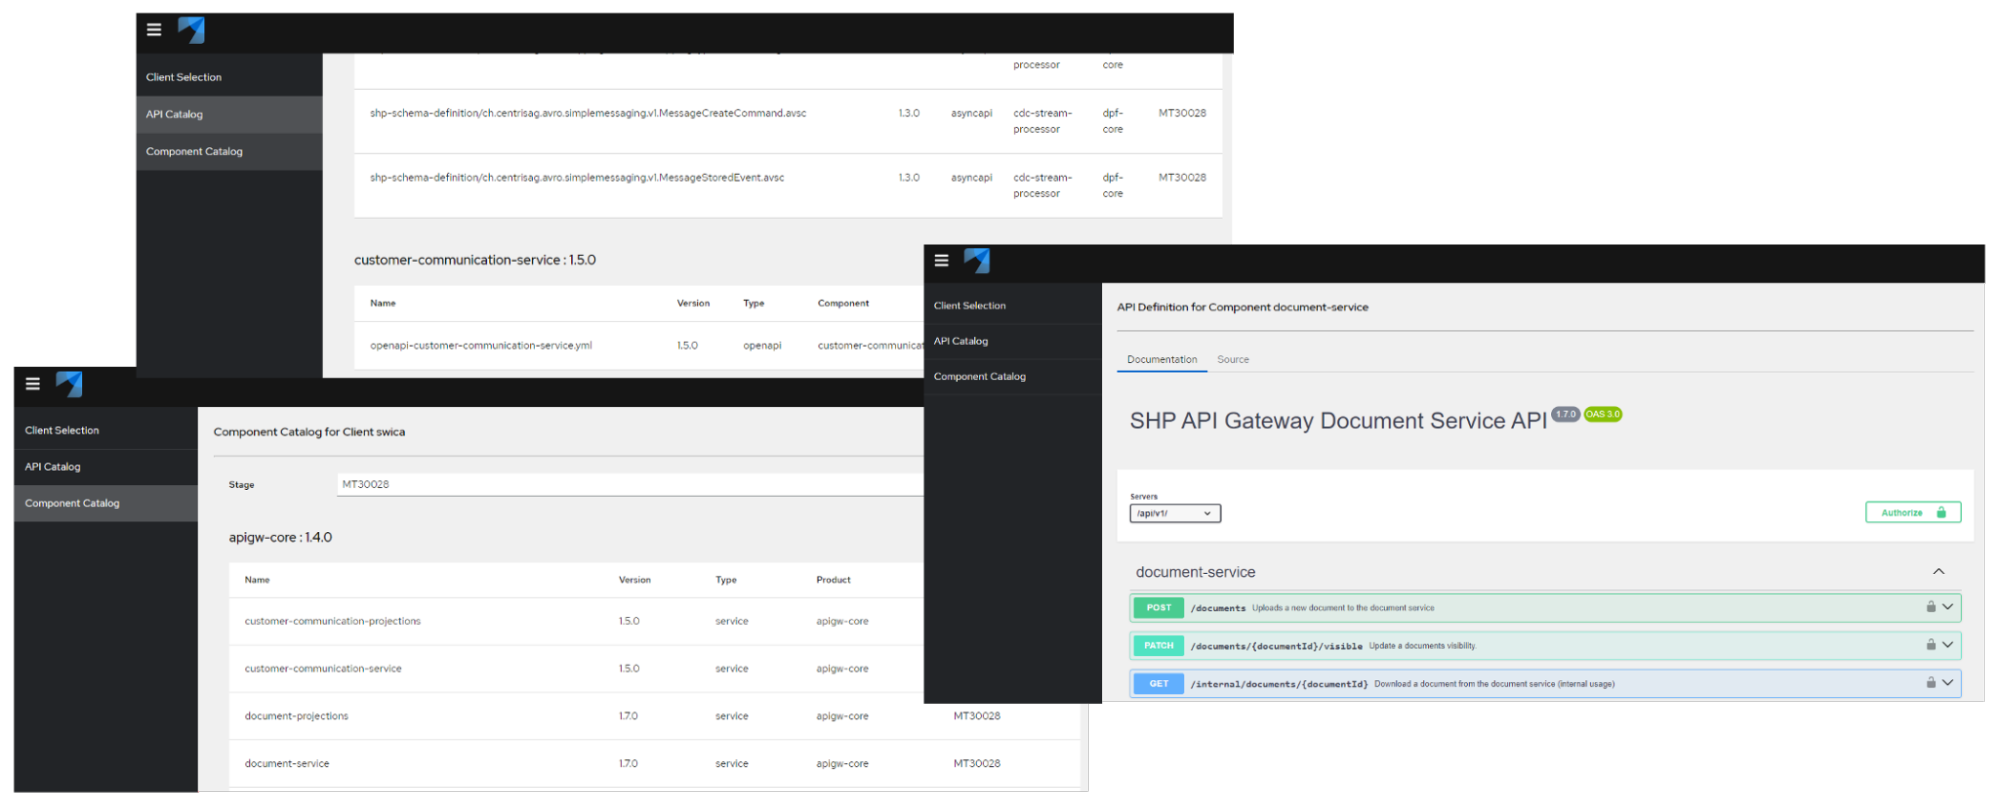Expand PATCH /documents/{documentId}/visible chevron
The image size is (1999, 807).
click(x=1948, y=645)
